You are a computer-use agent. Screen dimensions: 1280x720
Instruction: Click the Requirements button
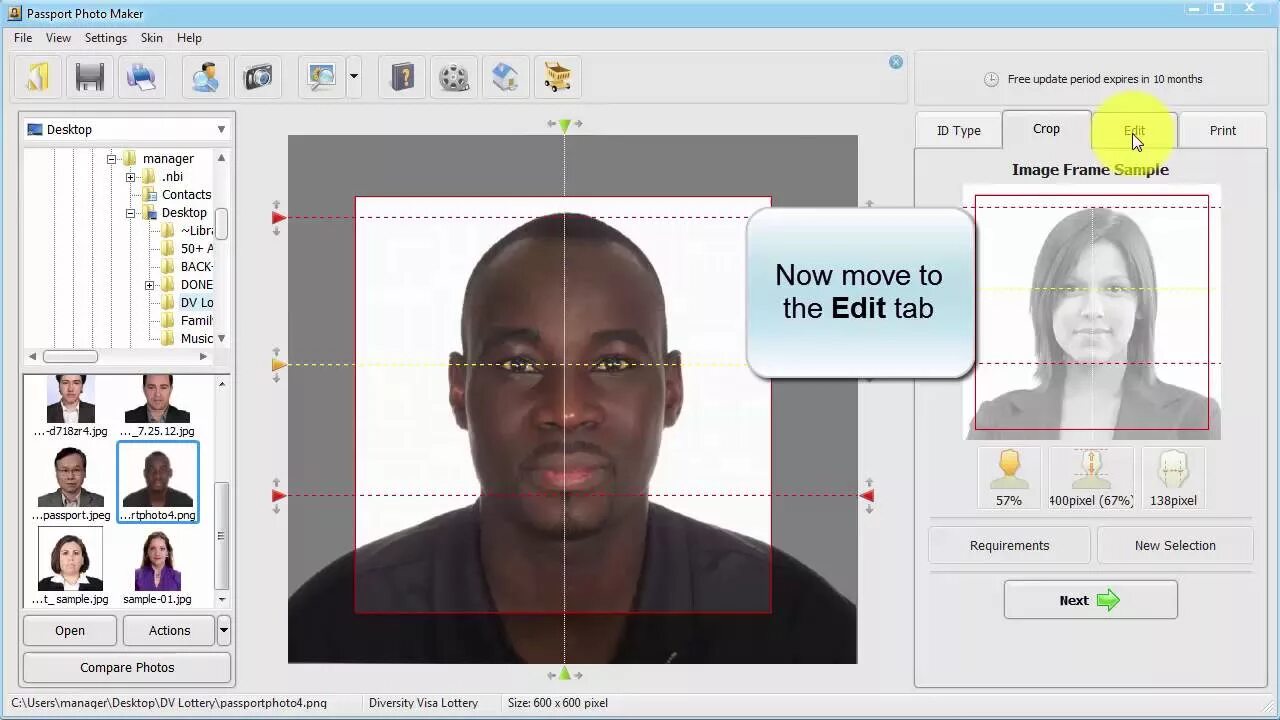(1009, 546)
